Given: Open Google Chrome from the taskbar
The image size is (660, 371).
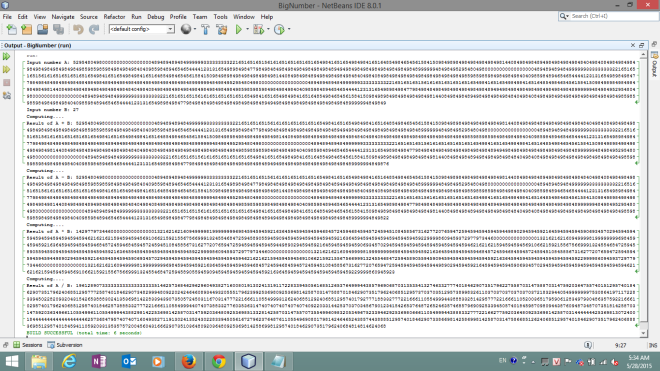Looking at the screenshot, I should (x=218, y=361).
